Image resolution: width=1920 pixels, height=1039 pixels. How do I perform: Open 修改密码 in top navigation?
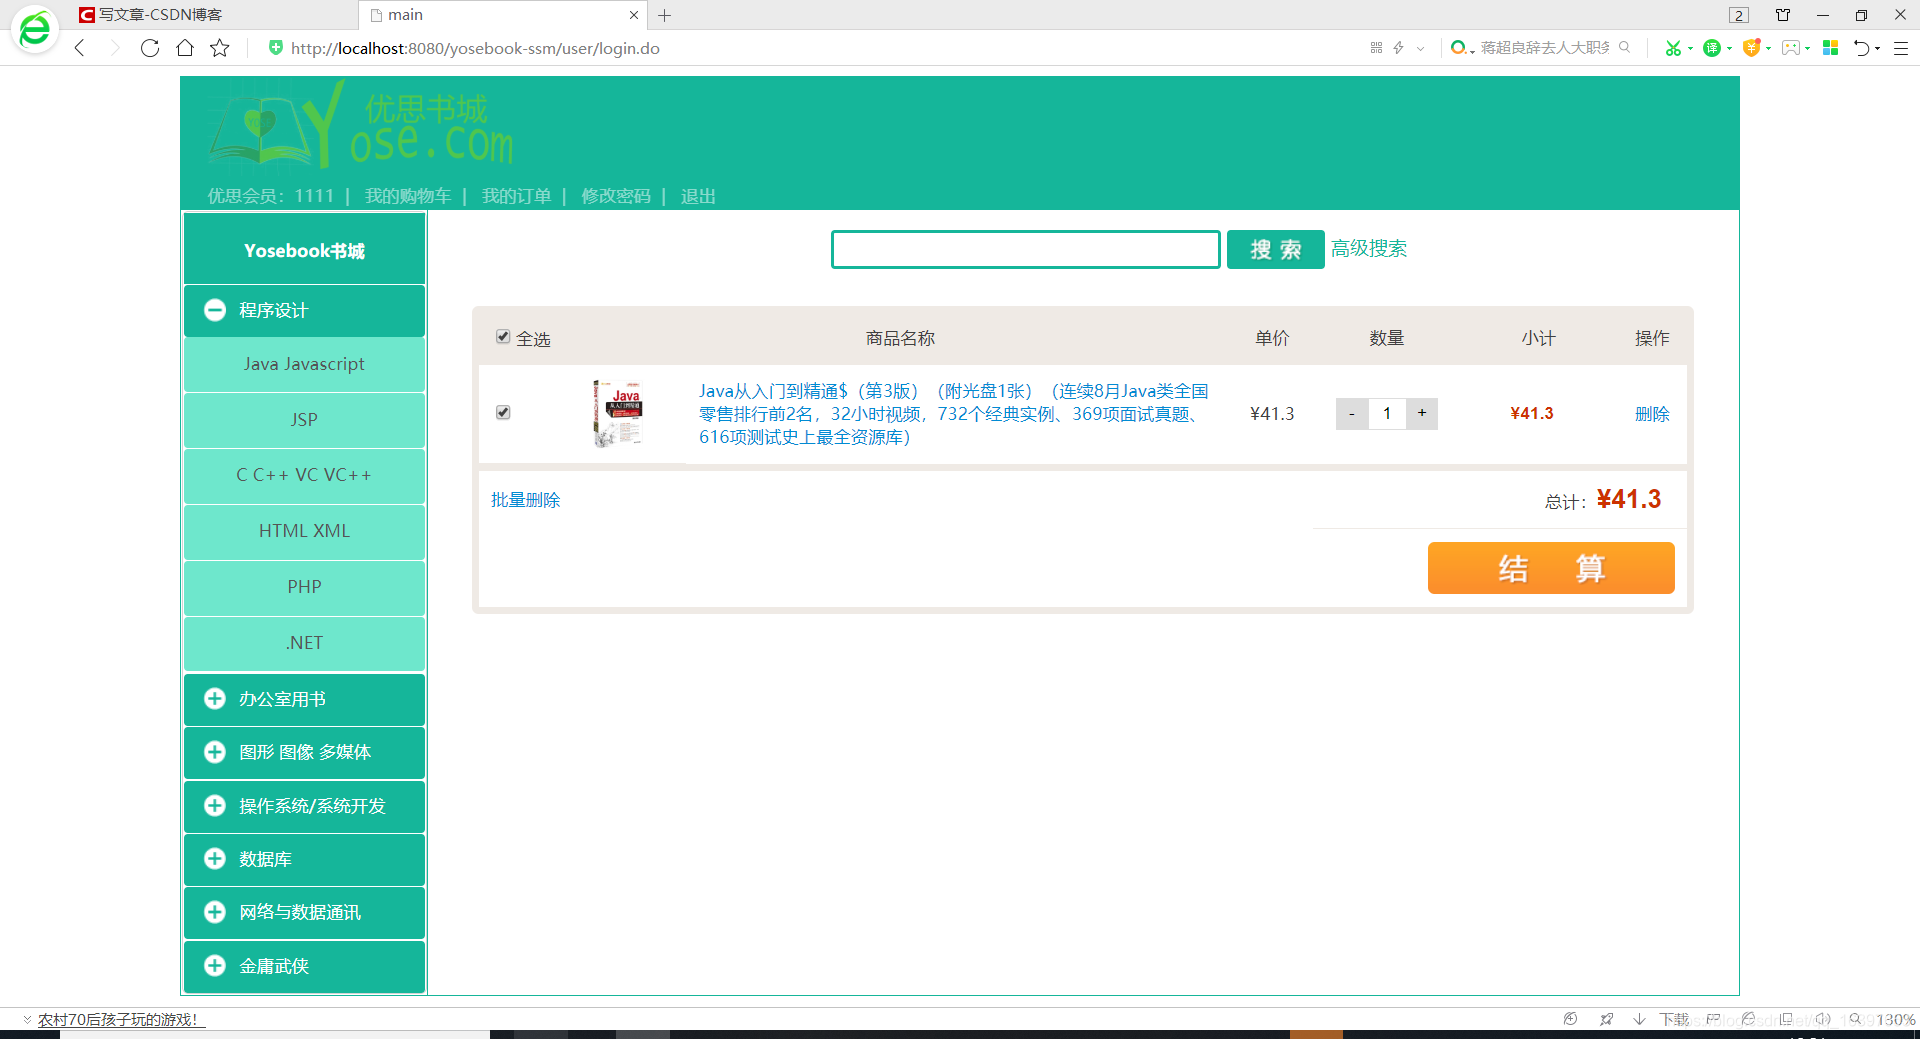(616, 196)
